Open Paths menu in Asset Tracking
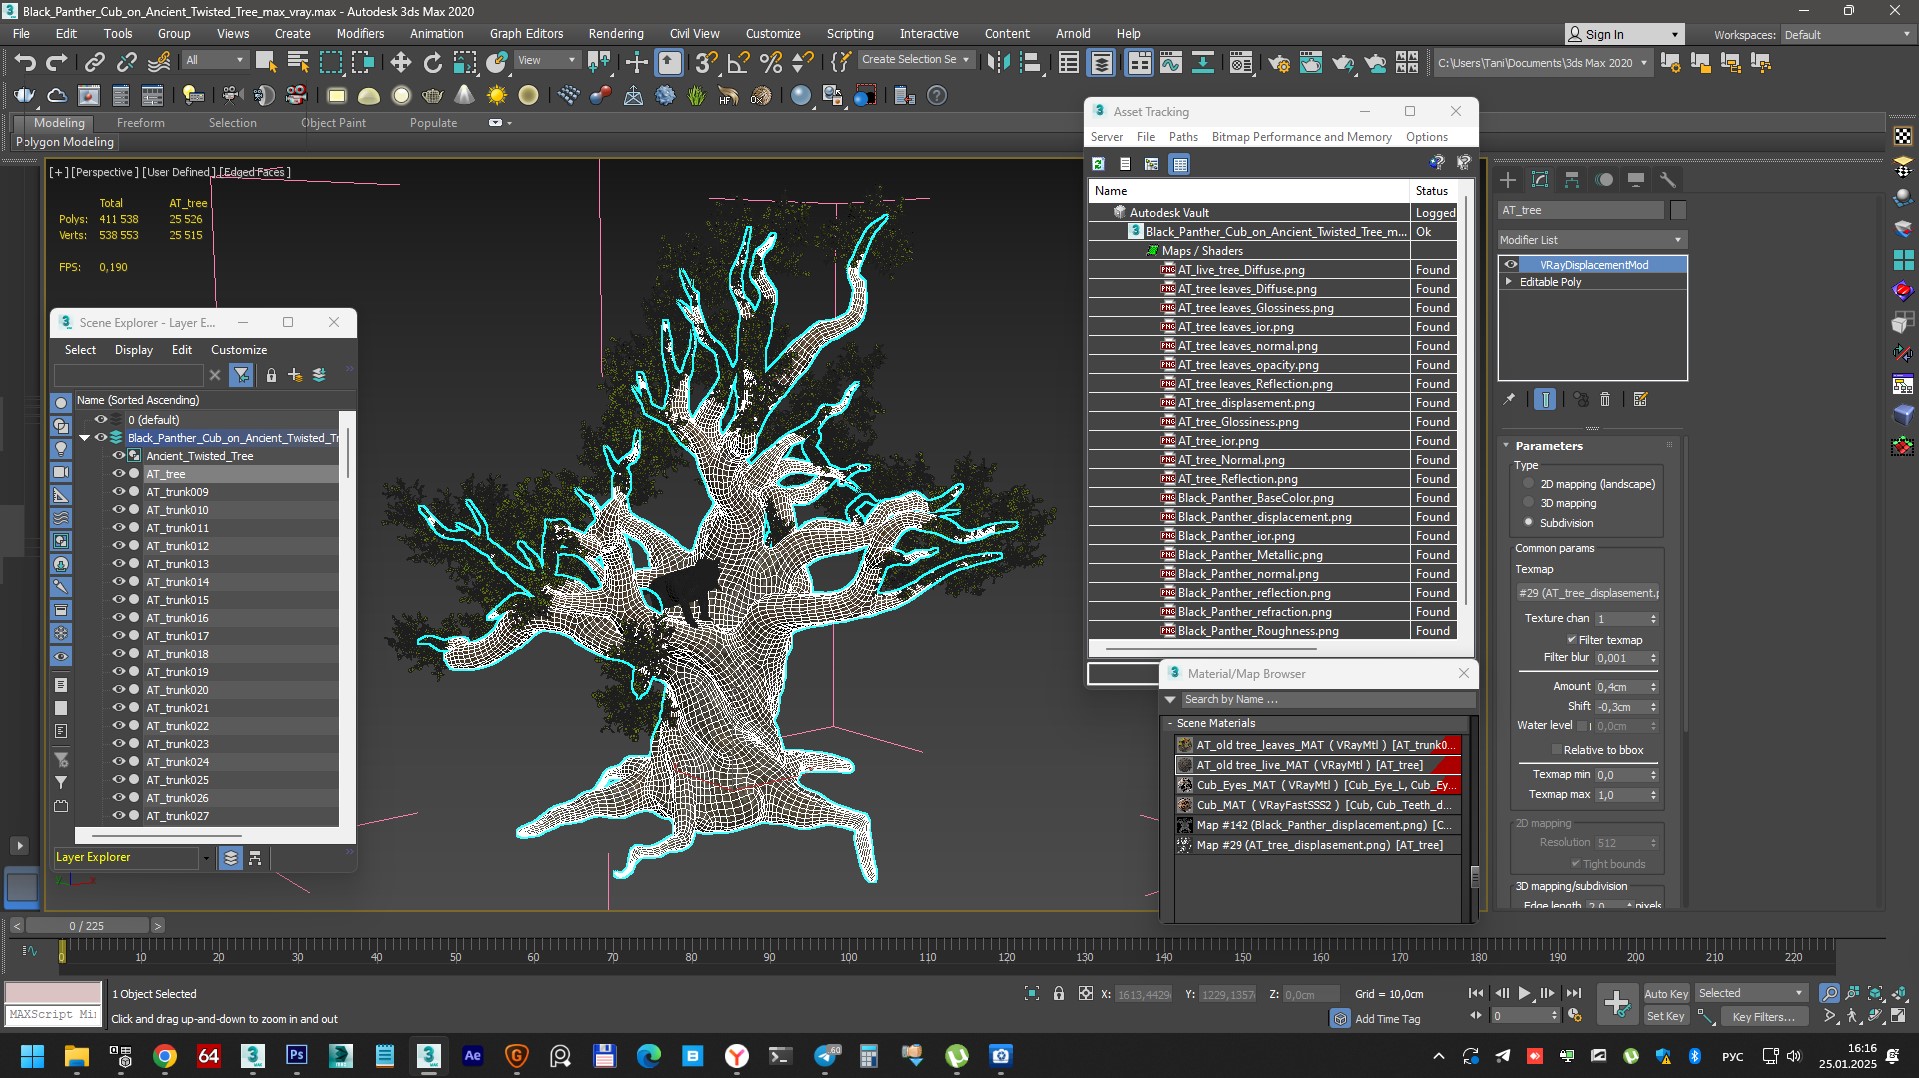1919x1078 pixels. 1183,137
